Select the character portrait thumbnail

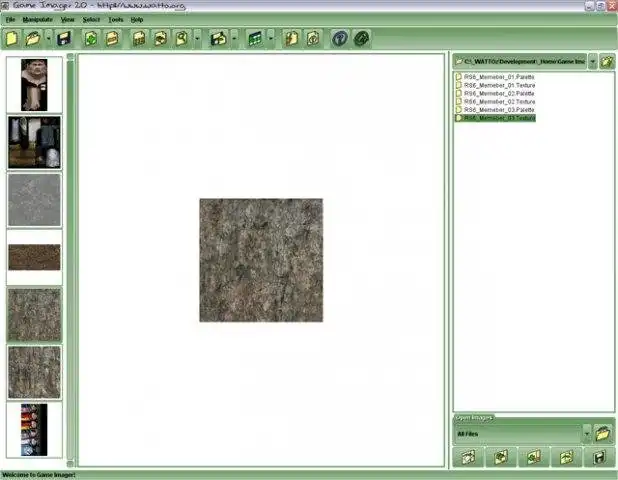pyautogui.click(x=34, y=85)
